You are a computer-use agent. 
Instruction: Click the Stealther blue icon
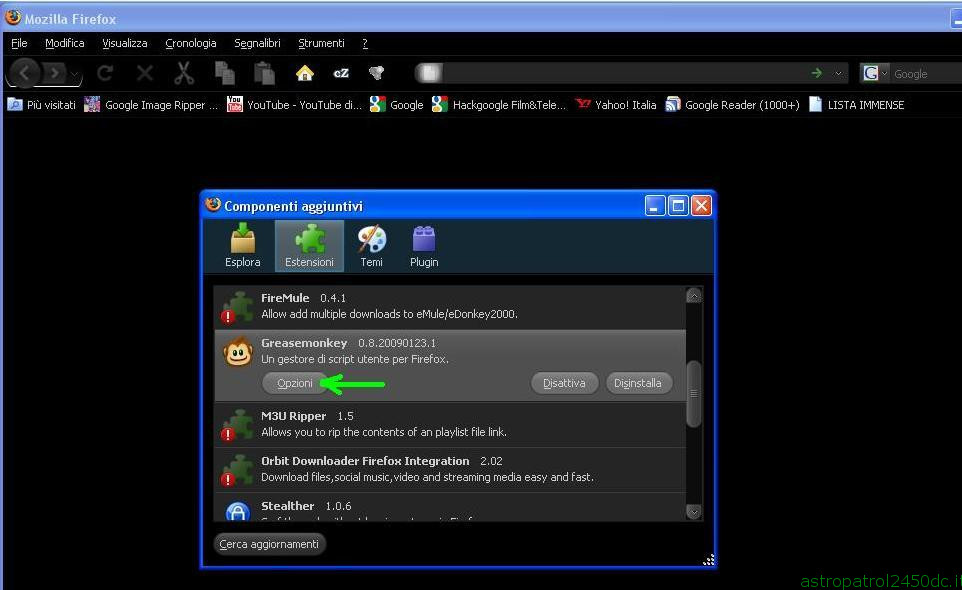237,511
